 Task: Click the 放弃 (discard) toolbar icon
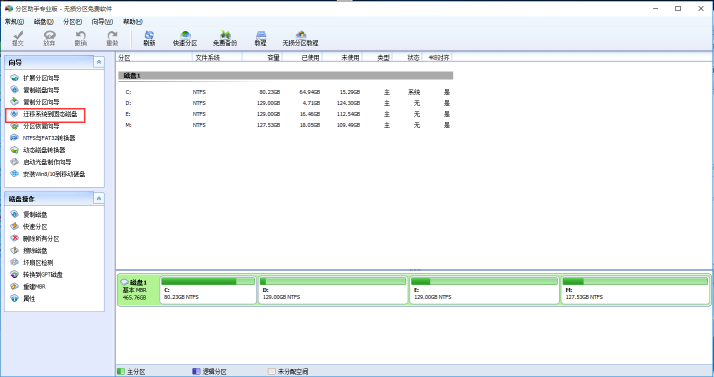tap(49, 38)
